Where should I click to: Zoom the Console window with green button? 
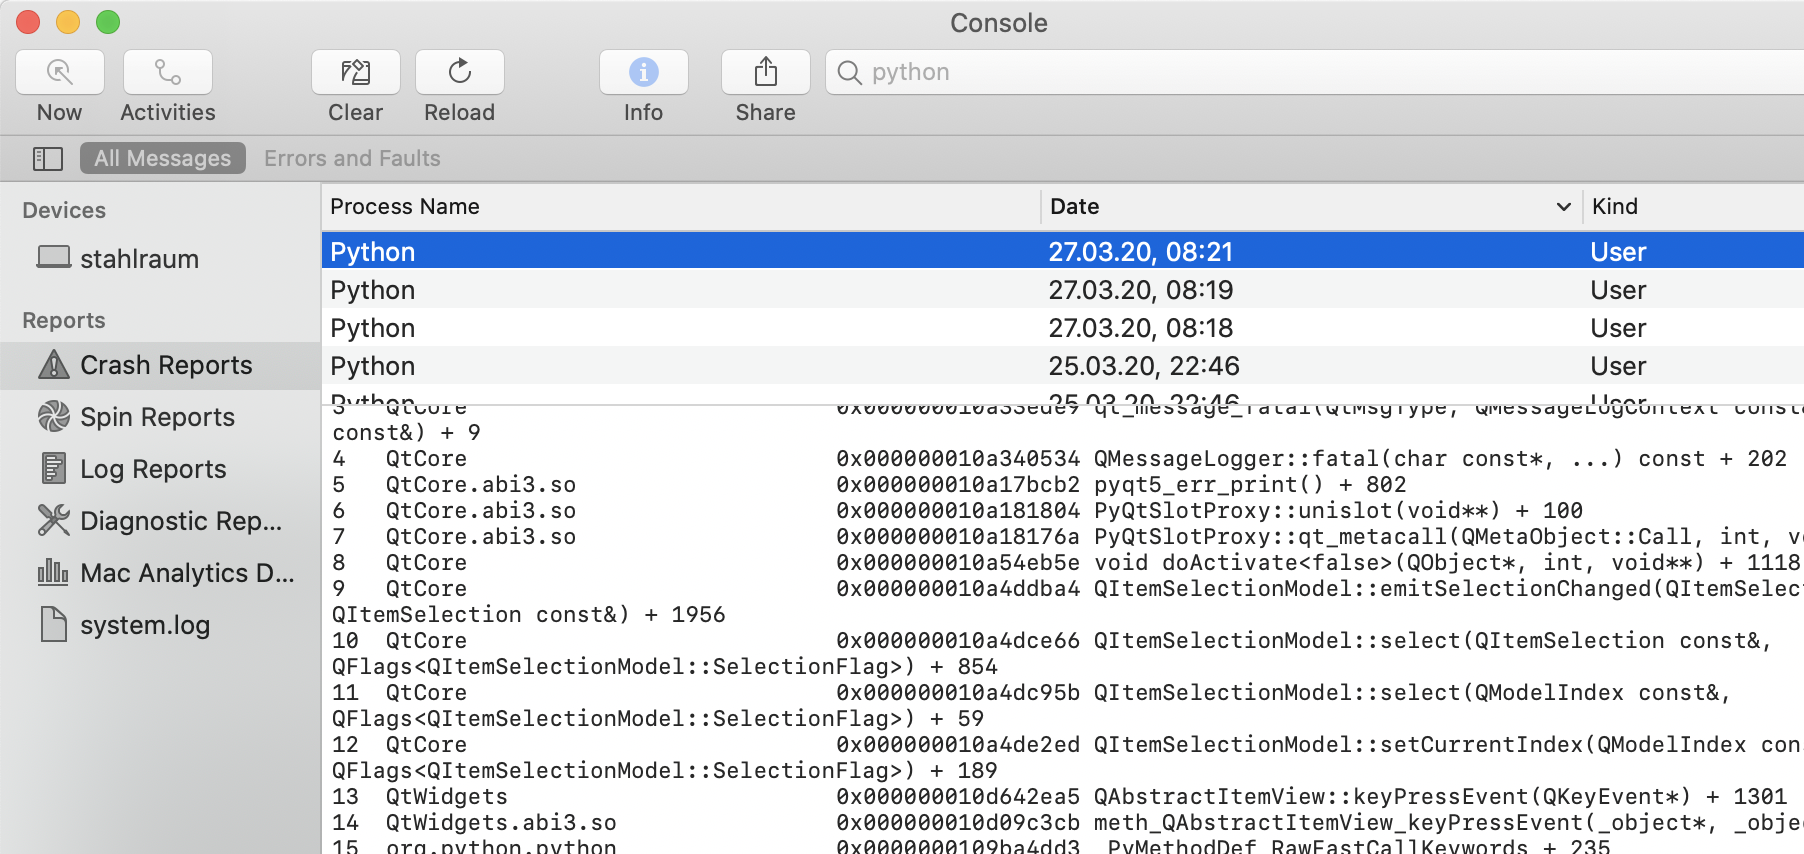coord(108,21)
